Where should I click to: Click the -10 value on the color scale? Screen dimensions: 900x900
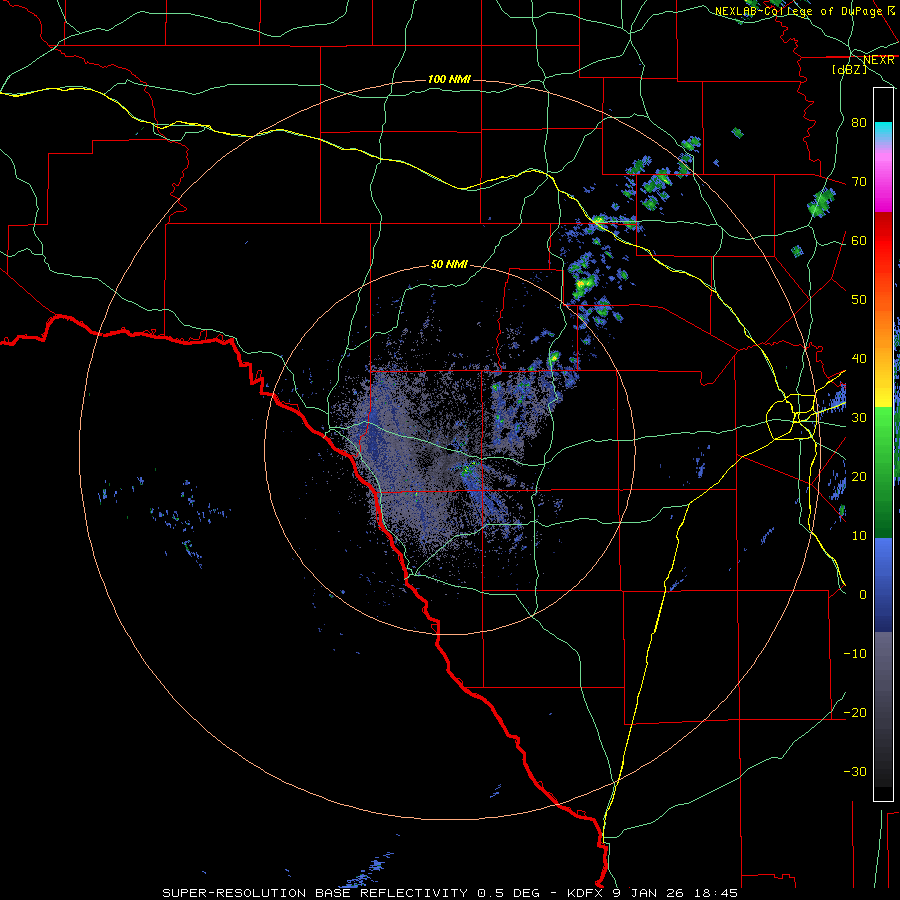(x=855, y=654)
